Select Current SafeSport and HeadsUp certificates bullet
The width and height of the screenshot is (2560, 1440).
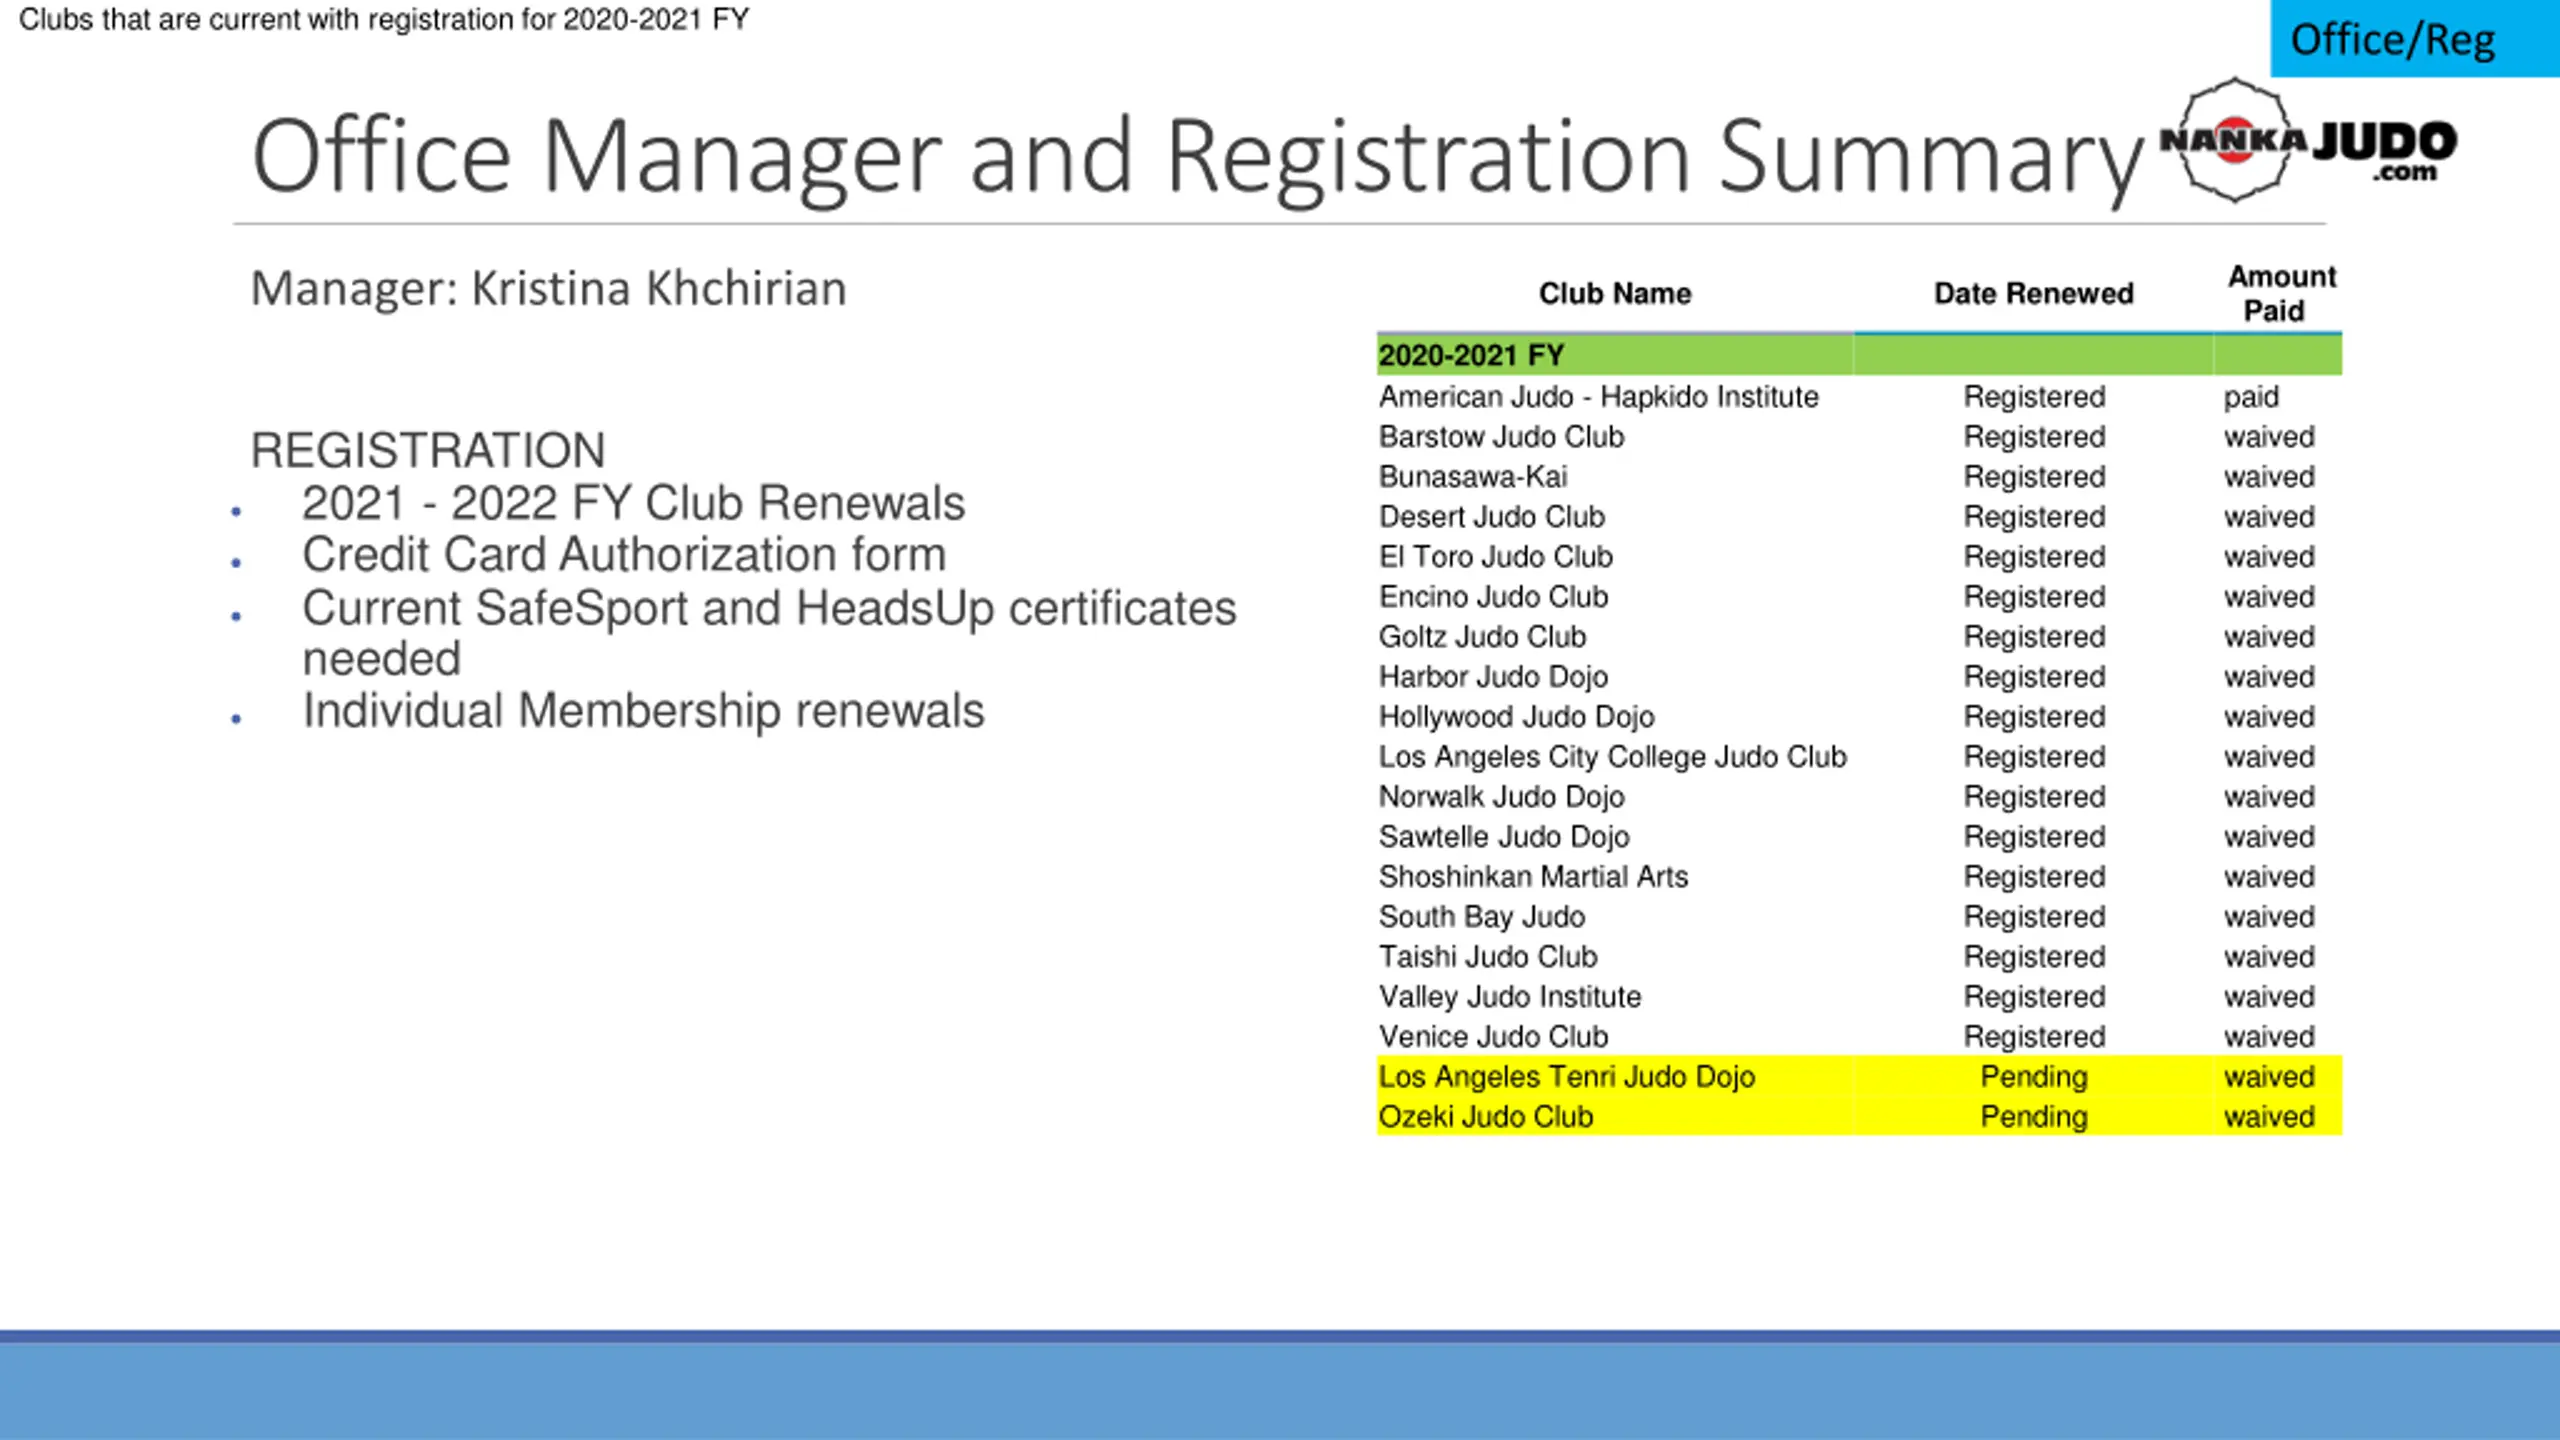pos(769,633)
